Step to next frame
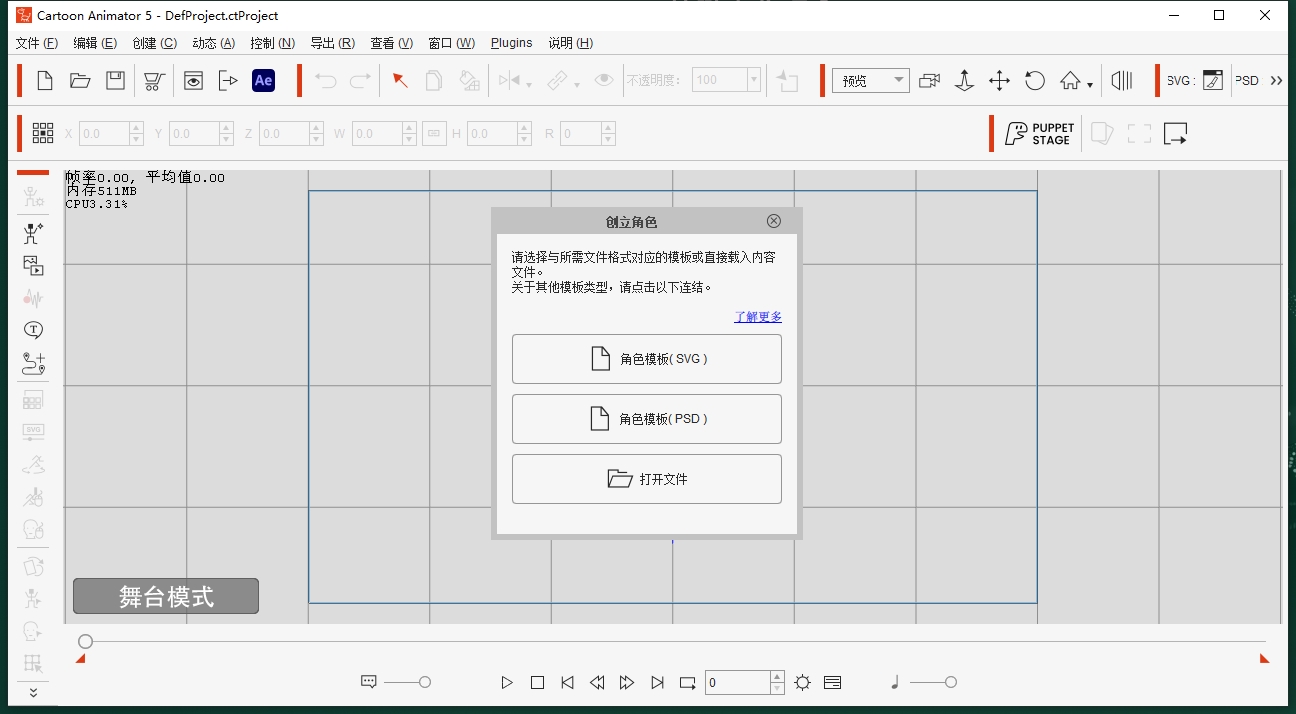Screen dimensions: 1296x714 [627, 683]
